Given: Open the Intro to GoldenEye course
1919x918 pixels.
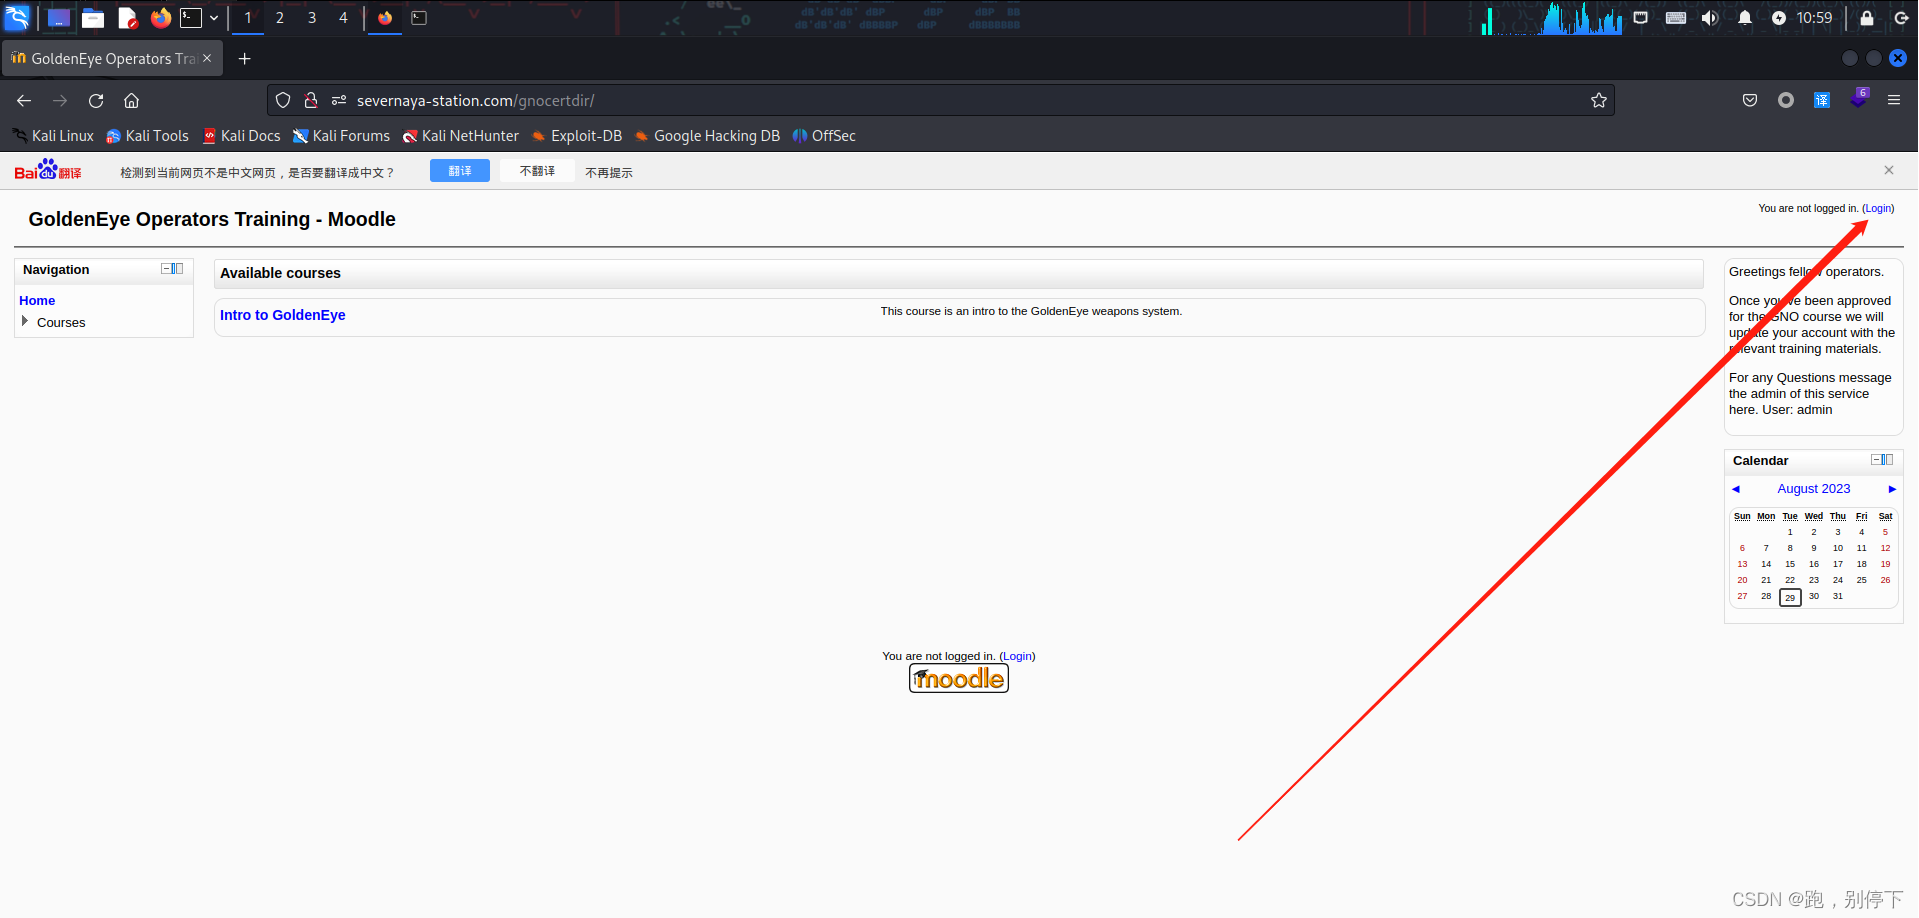Looking at the screenshot, I should (x=283, y=315).
